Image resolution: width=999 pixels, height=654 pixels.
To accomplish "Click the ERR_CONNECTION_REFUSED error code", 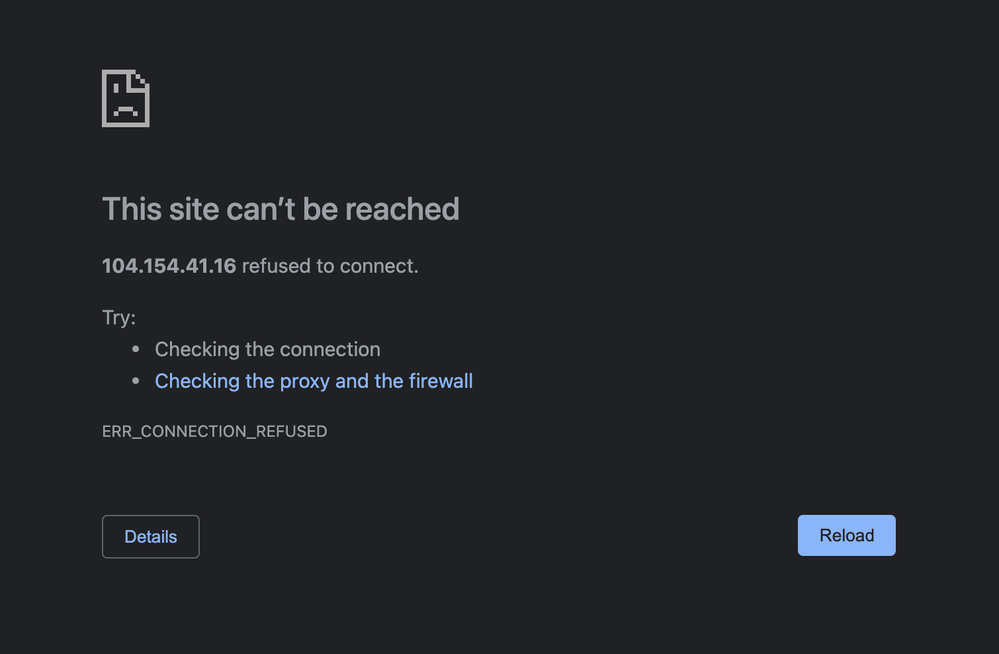I will tap(215, 432).
